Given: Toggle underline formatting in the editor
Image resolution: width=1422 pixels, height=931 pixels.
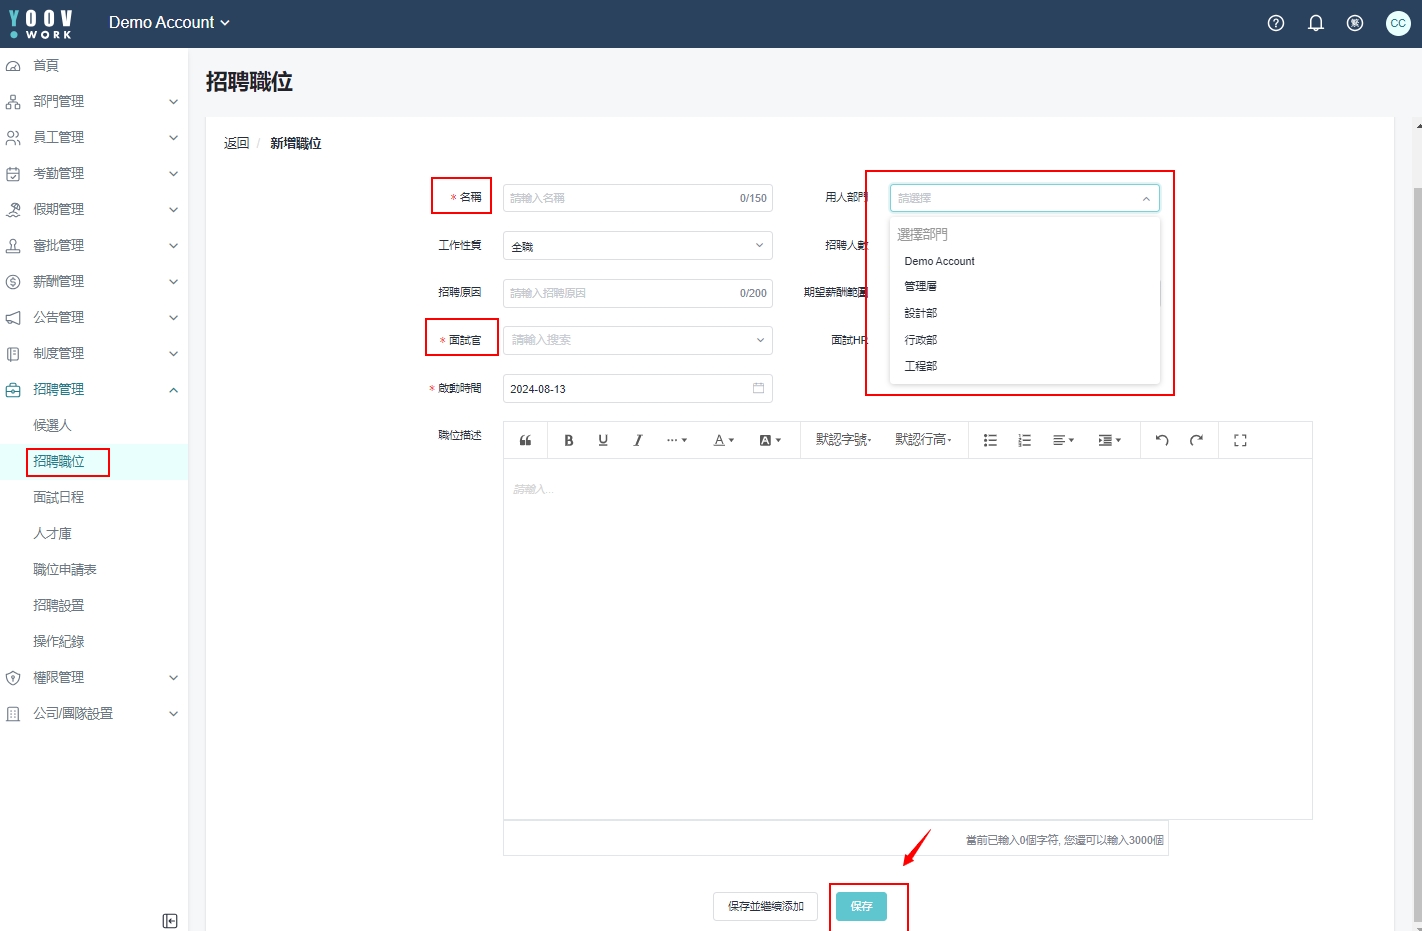Looking at the screenshot, I should click(603, 440).
